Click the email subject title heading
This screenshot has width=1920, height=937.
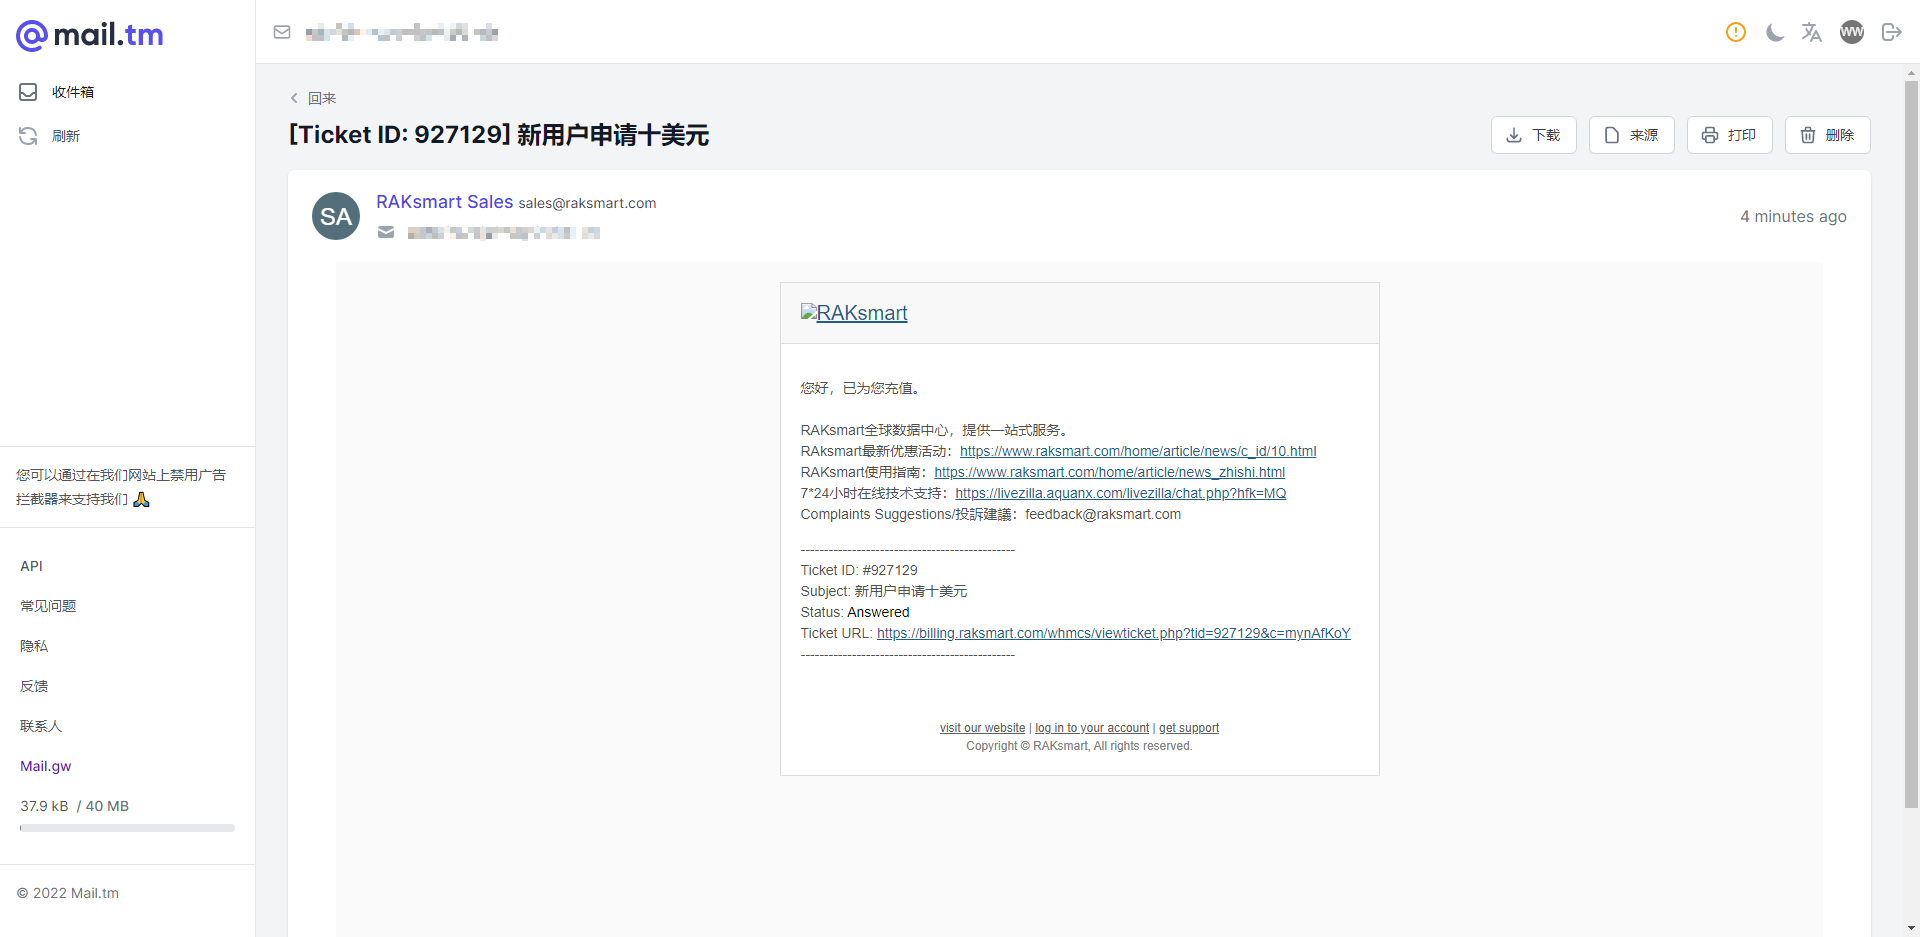click(x=499, y=135)
